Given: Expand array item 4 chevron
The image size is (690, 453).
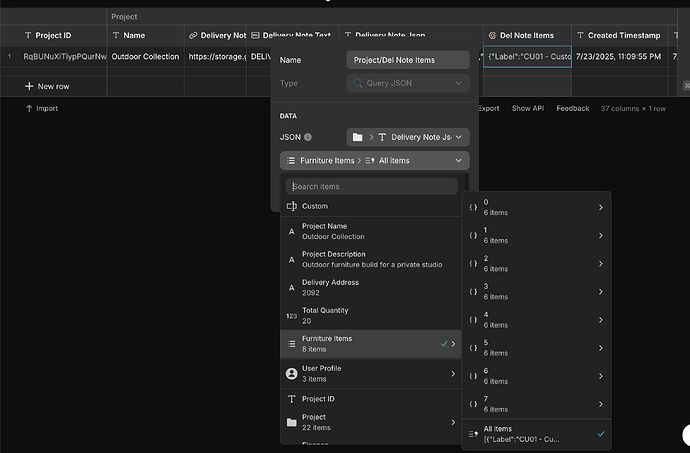Looking at the screenshot, I should 601,320.
